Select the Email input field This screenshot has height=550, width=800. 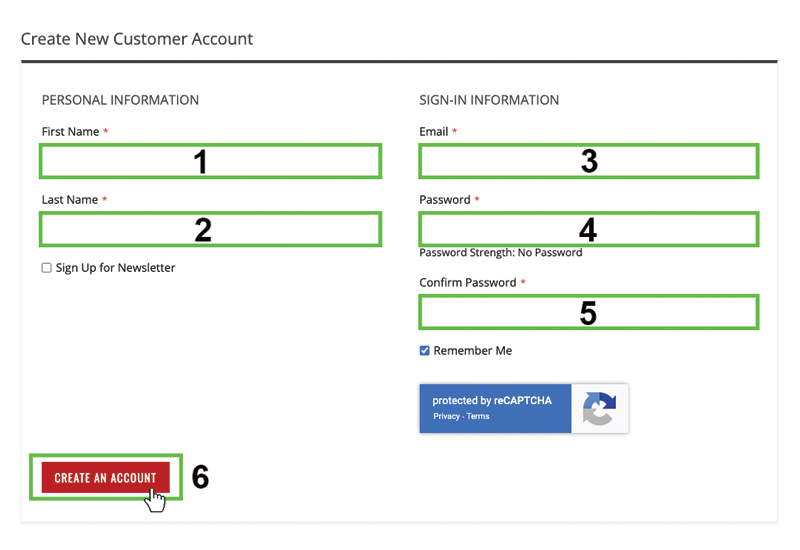point(588,161)
